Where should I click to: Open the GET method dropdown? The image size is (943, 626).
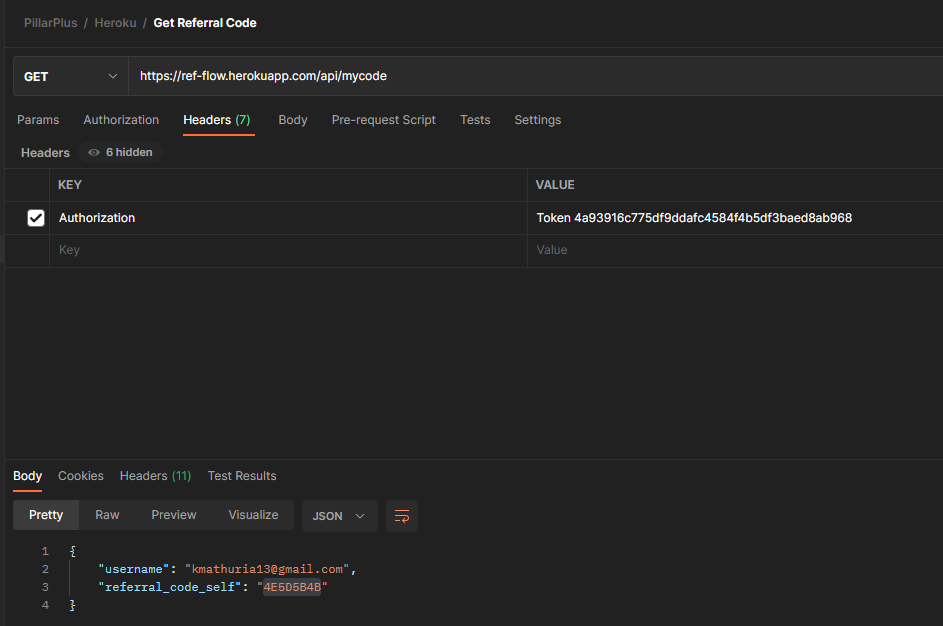(x=70, y=76)
